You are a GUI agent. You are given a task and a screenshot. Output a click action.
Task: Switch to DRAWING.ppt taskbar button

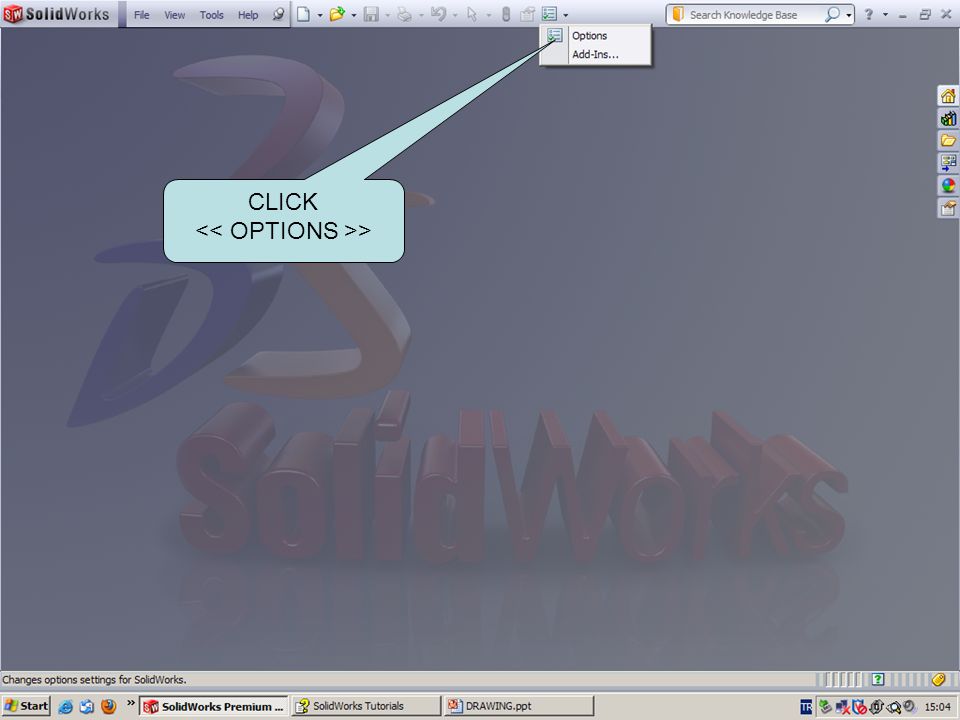coord(519,707)
